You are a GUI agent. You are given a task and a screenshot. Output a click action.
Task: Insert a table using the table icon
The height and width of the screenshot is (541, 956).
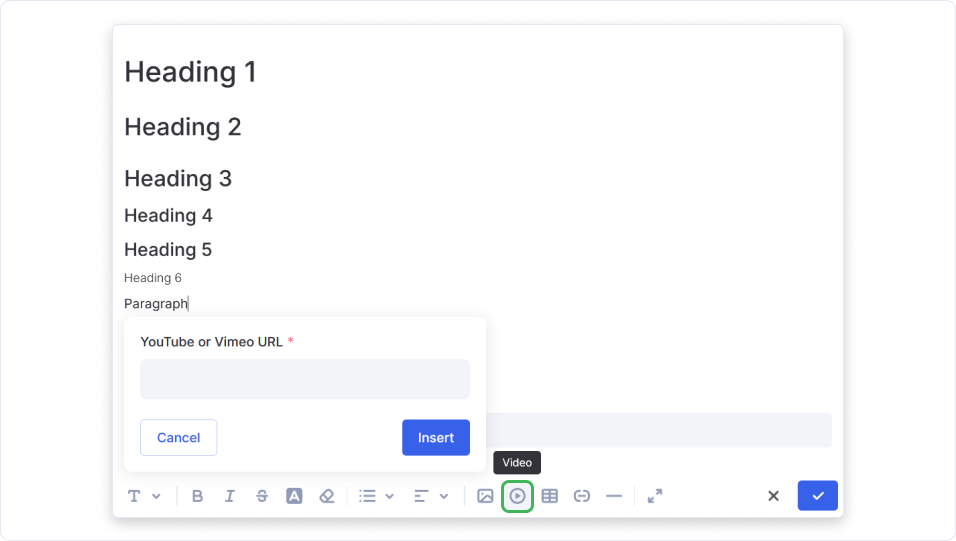(550, 496)
